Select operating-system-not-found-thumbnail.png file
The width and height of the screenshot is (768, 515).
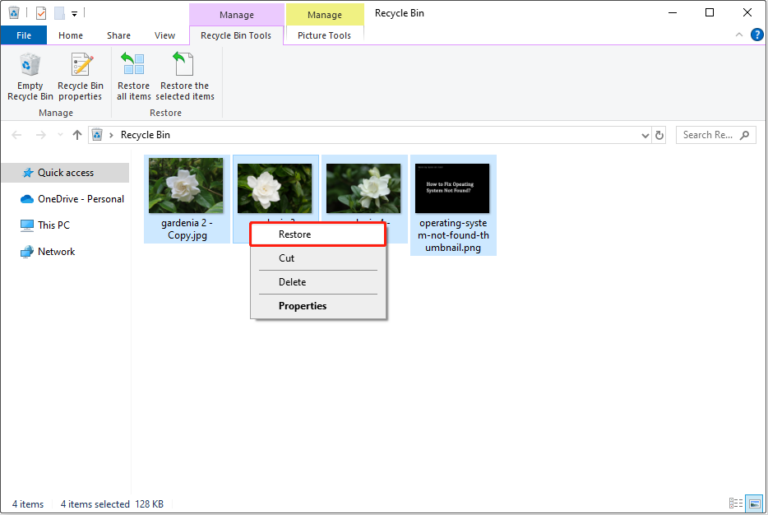pos(453,205)
